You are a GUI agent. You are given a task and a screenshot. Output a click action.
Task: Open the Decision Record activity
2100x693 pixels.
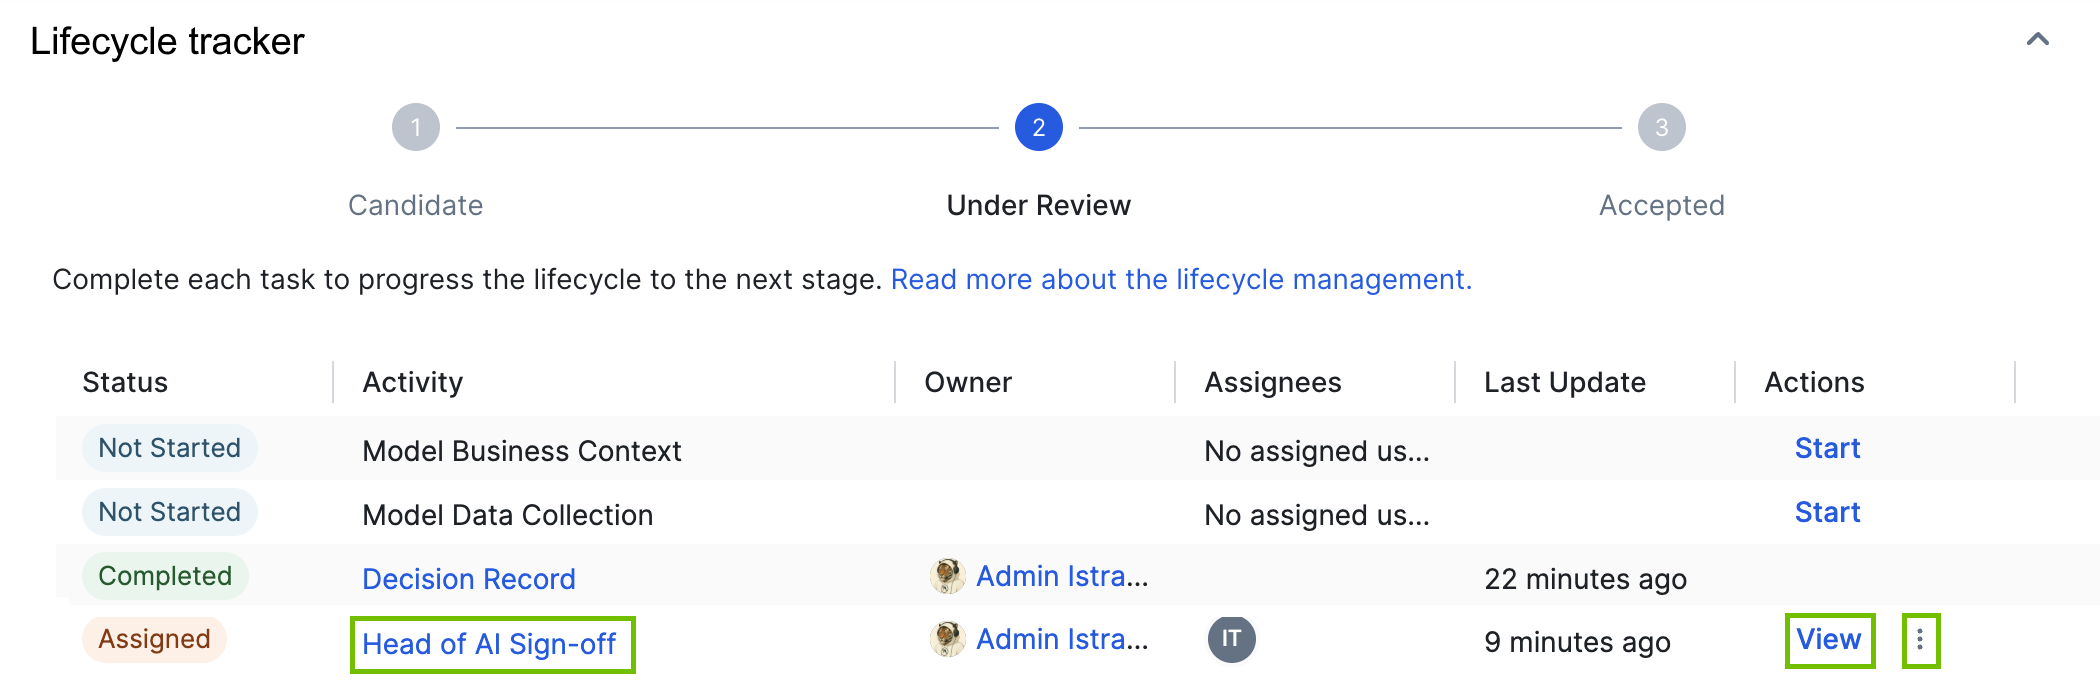468,579
